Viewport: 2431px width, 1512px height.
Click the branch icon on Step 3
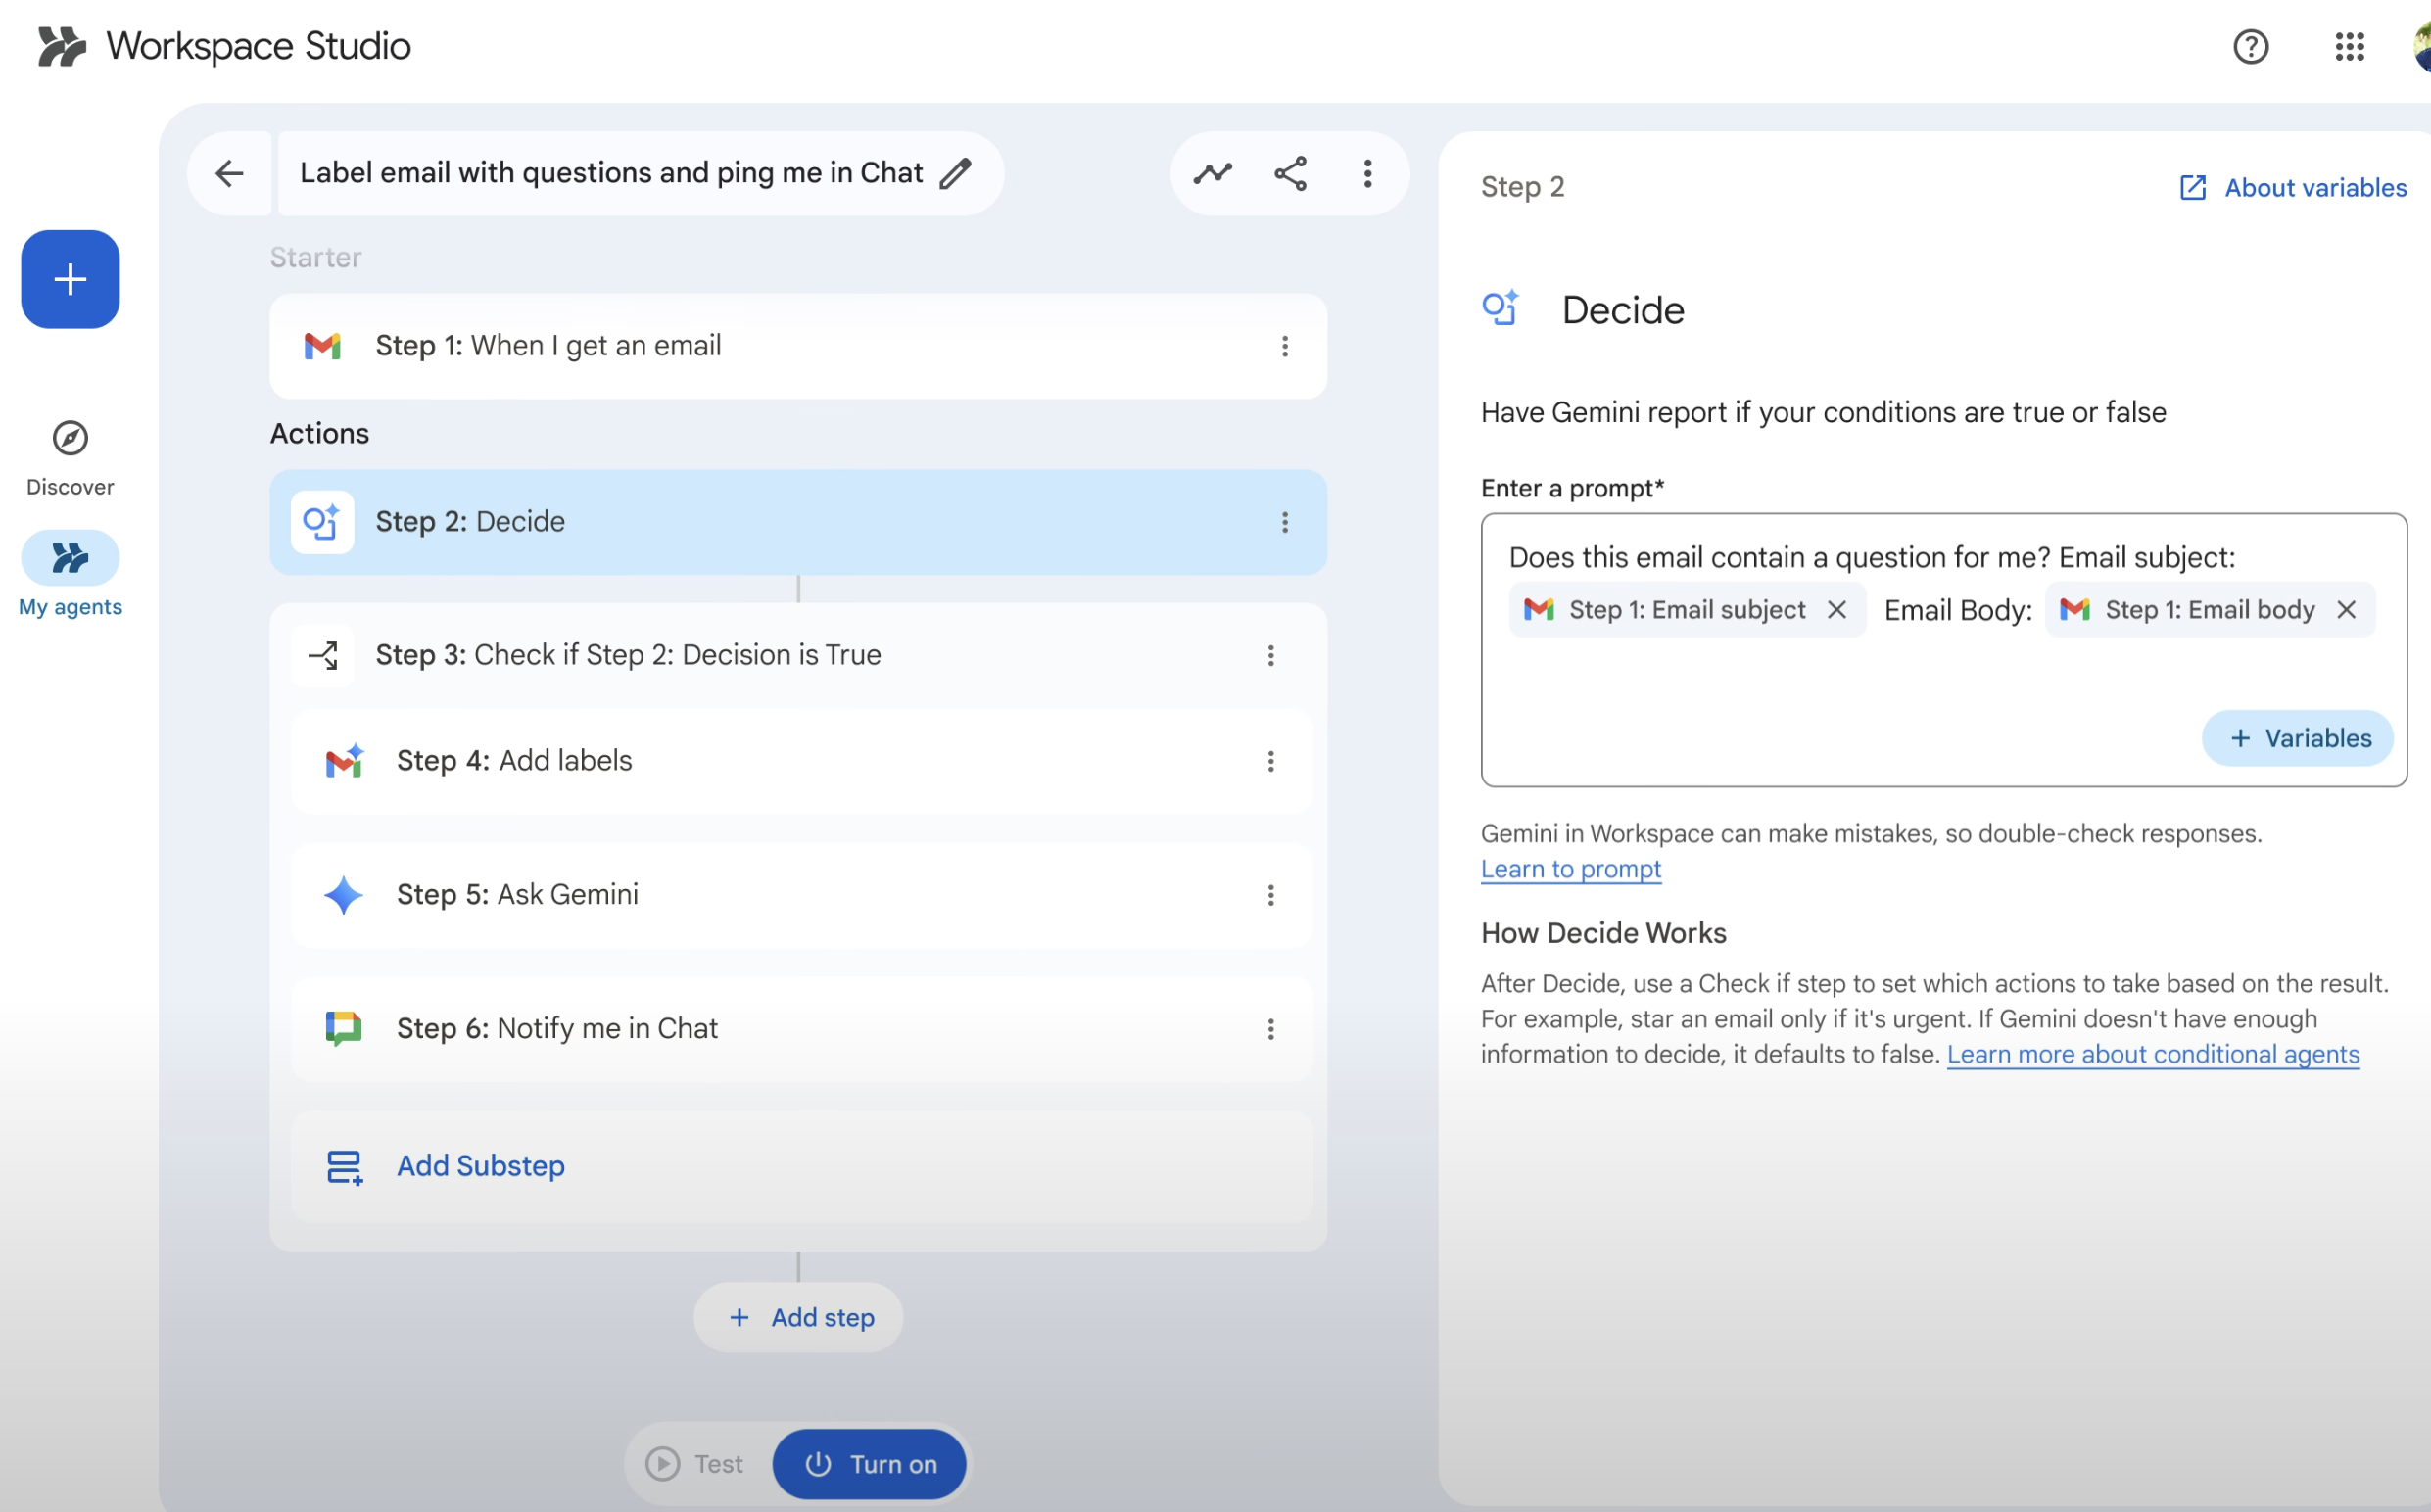(323, 655)
